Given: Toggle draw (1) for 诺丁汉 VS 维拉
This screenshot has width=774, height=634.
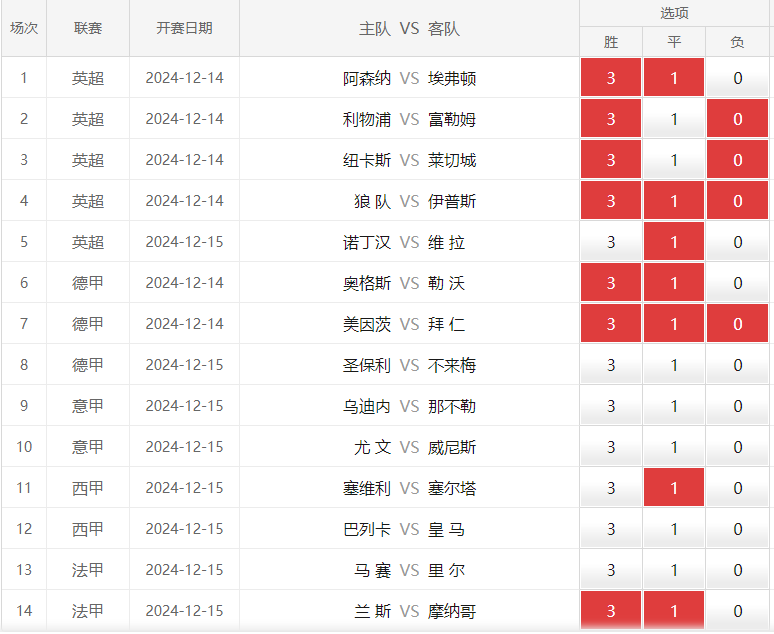Looking at the screenshot, I should (x=674, y=241).
